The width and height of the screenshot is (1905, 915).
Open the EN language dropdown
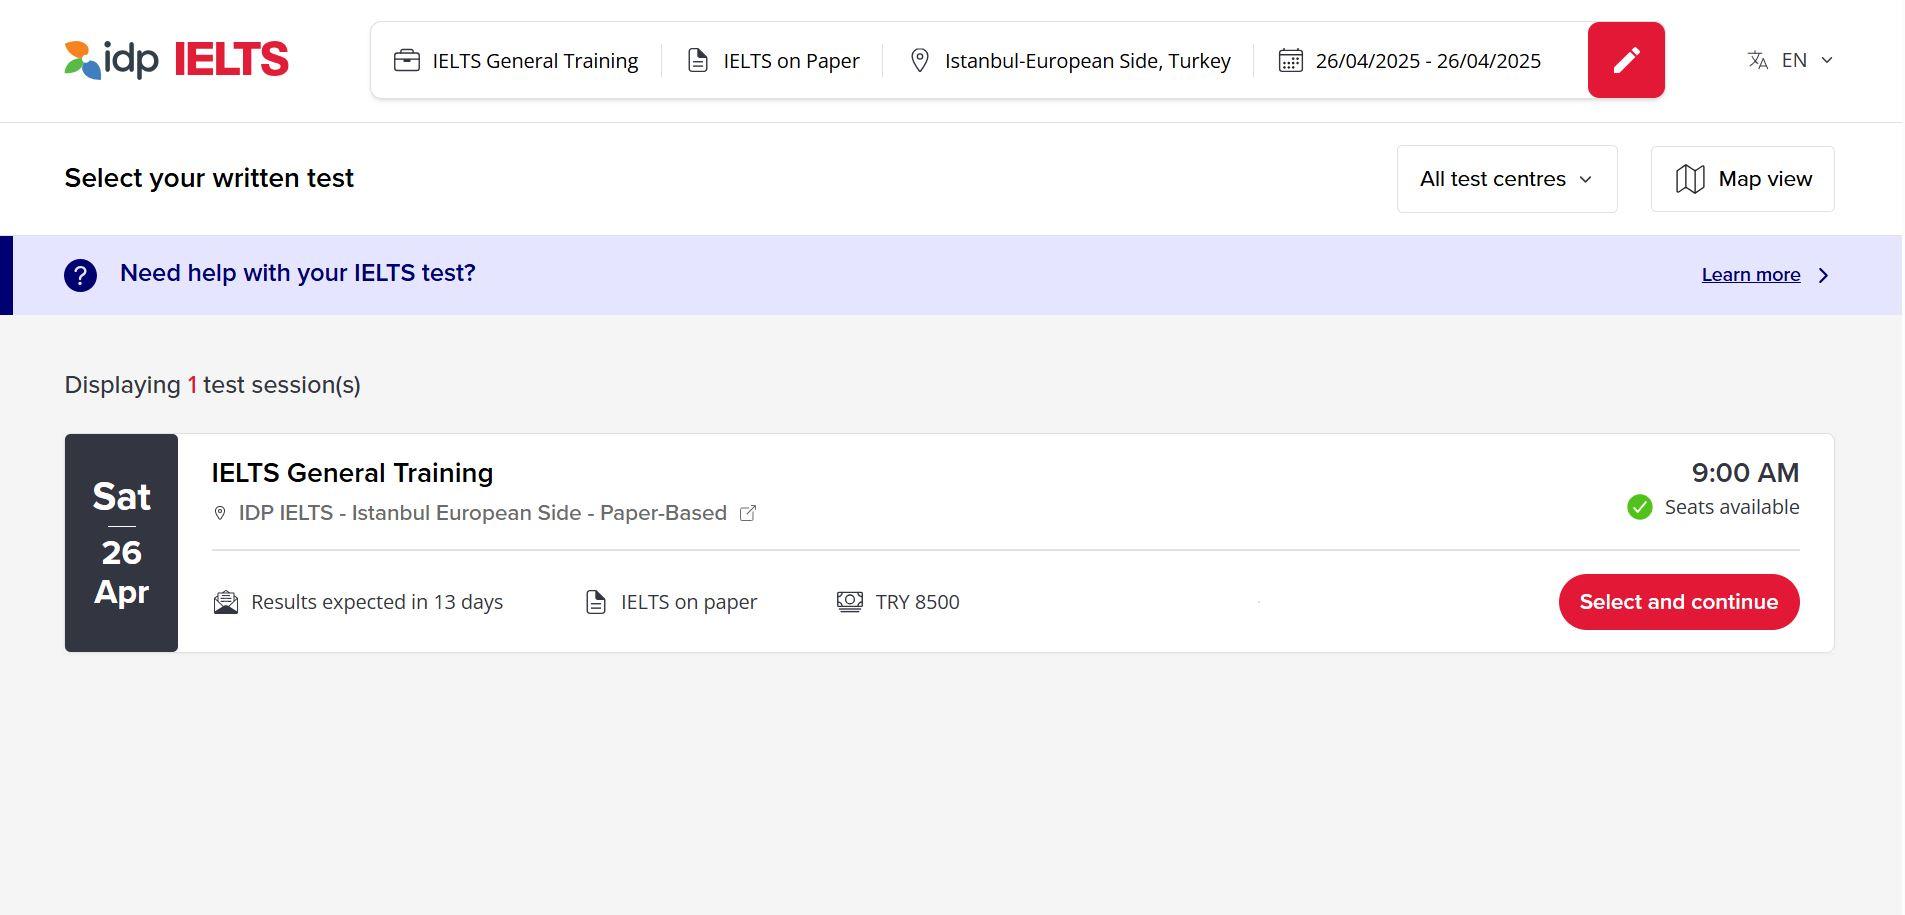coord(1791,60)
